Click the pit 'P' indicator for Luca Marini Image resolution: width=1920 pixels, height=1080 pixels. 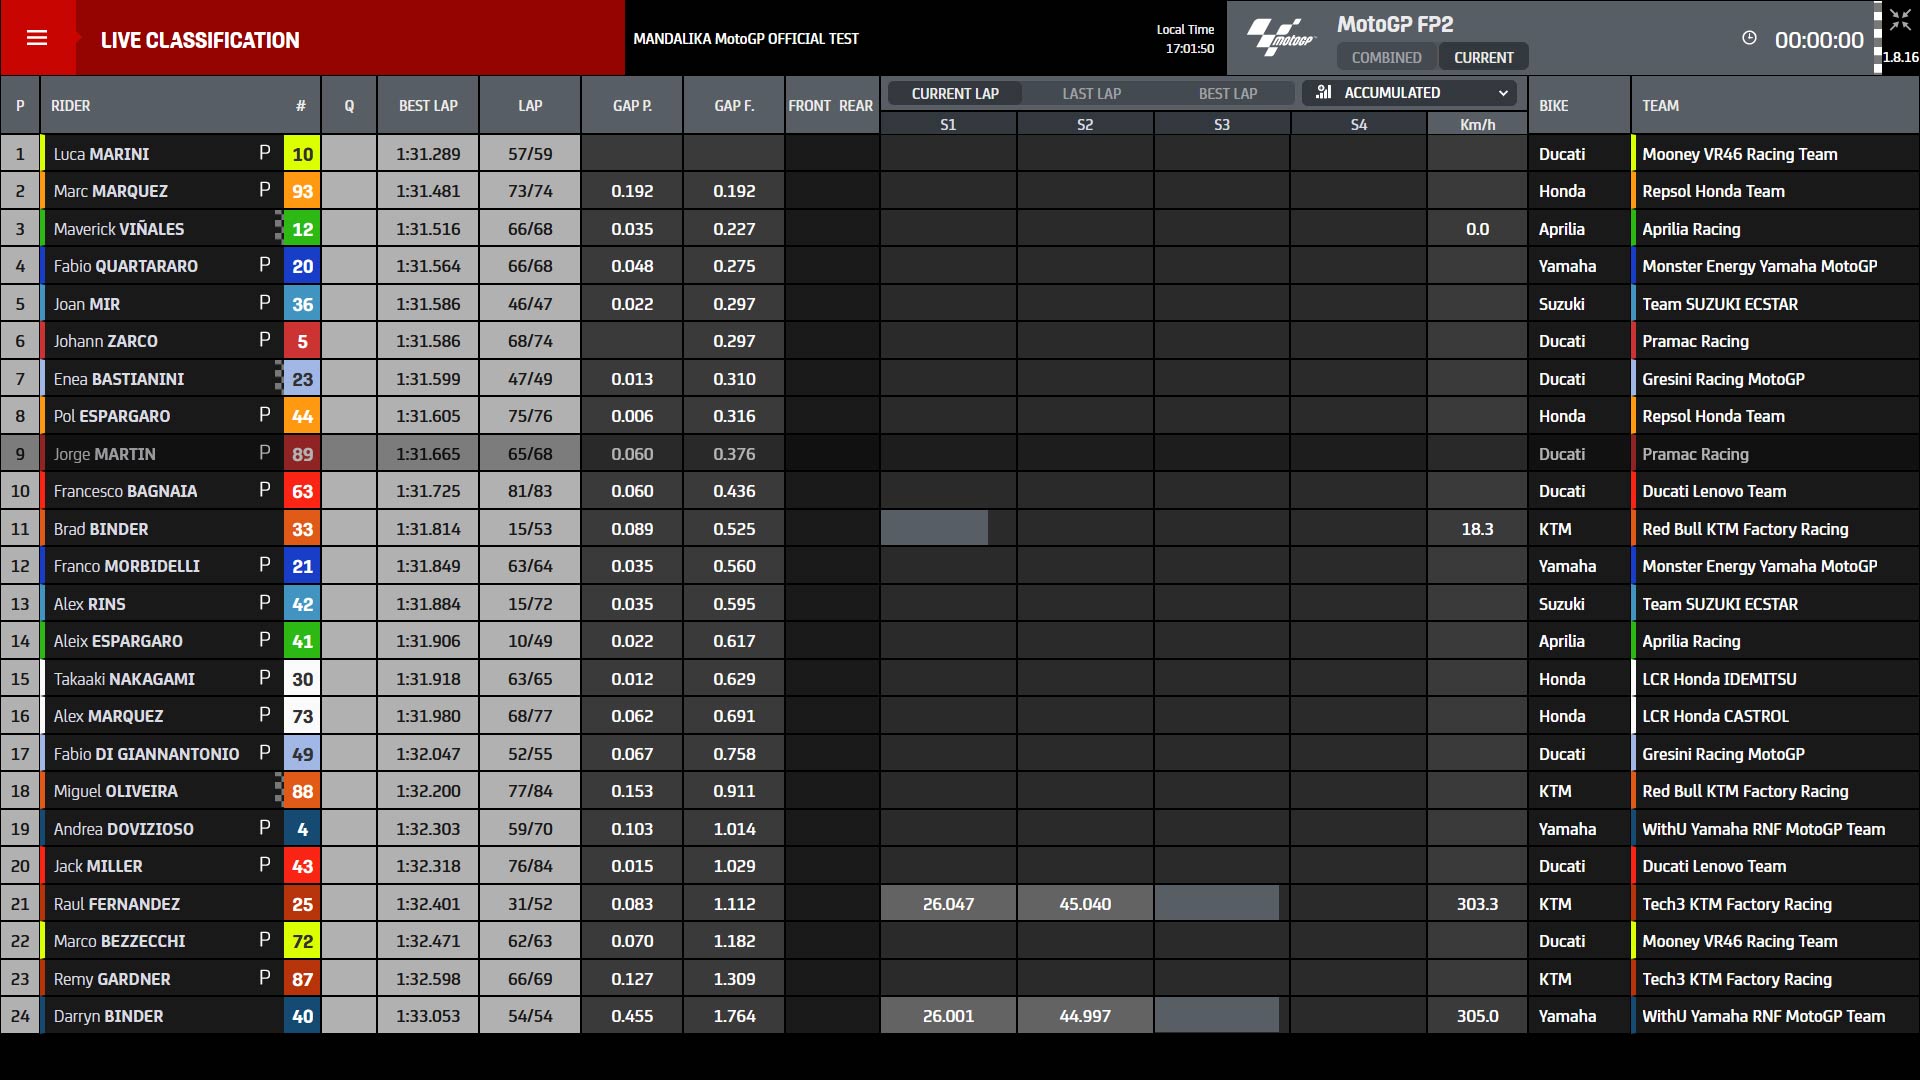pos(265,153)
